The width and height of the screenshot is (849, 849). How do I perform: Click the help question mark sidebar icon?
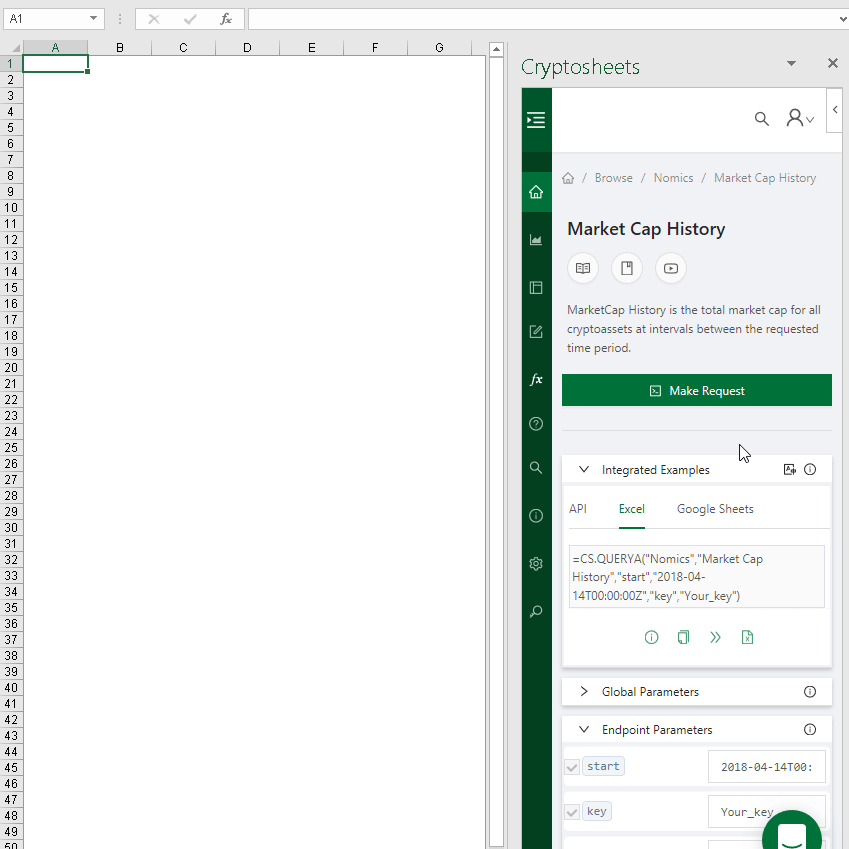pos(536,423)
